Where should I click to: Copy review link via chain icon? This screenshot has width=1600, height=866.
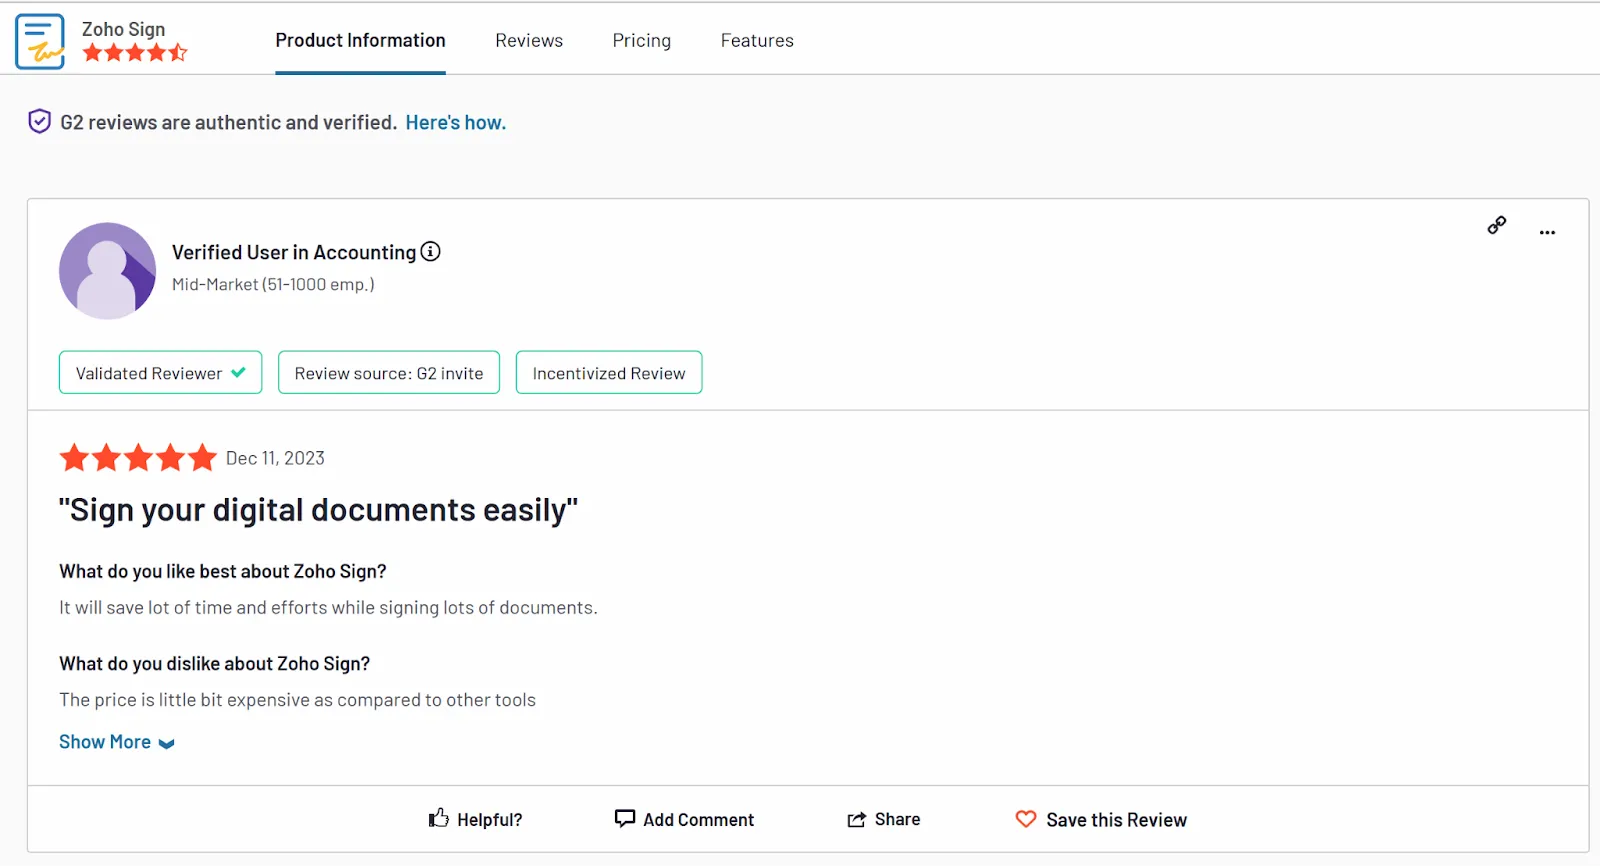[1496, 226]
